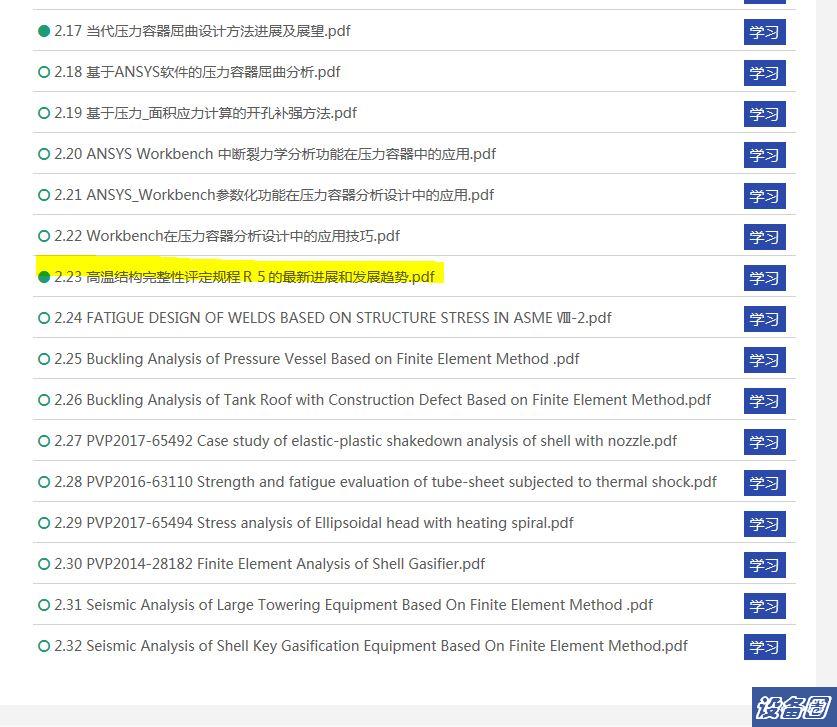The height and width of the screenshot is (727, 837).
Task: Open 2.29 PVP2017-65494 Ellipsoidal head pdf
Action: (x=314, y=523)
